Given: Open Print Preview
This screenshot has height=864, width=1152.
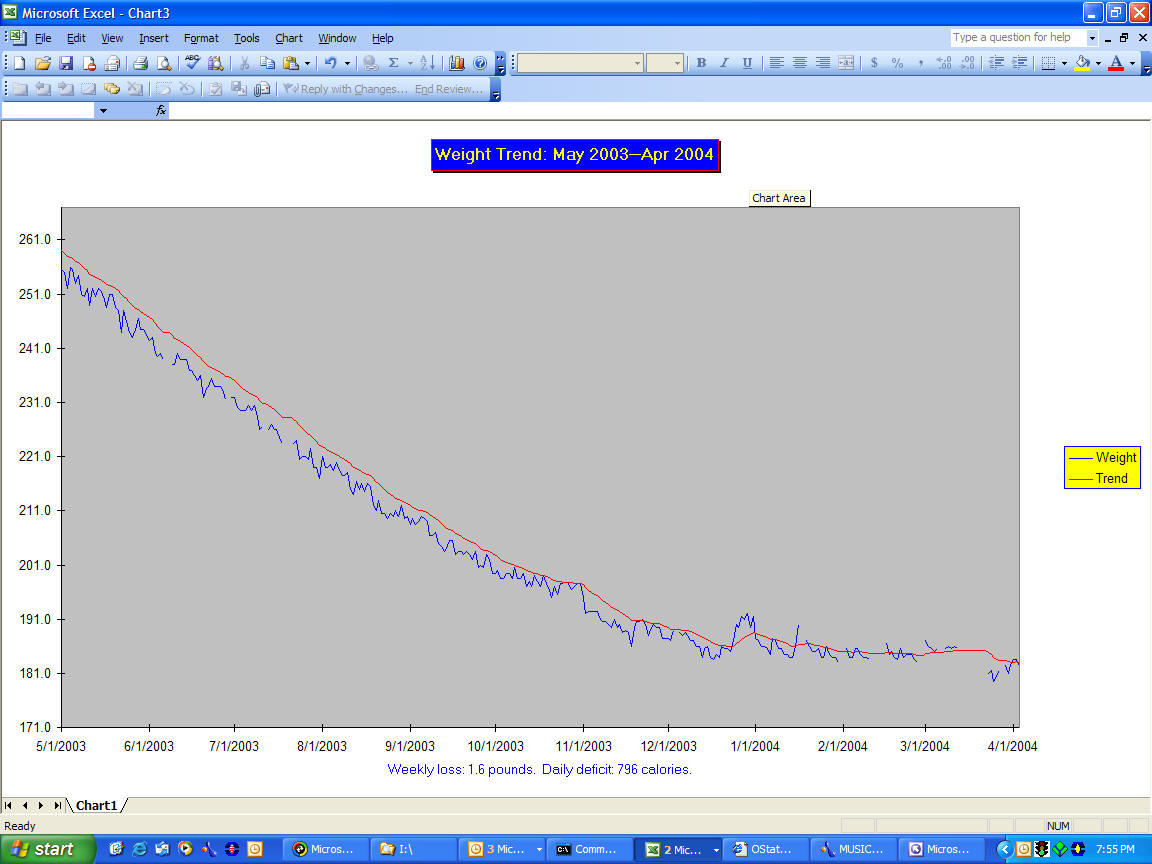Looking at the screenshot, I should [164, 64].
